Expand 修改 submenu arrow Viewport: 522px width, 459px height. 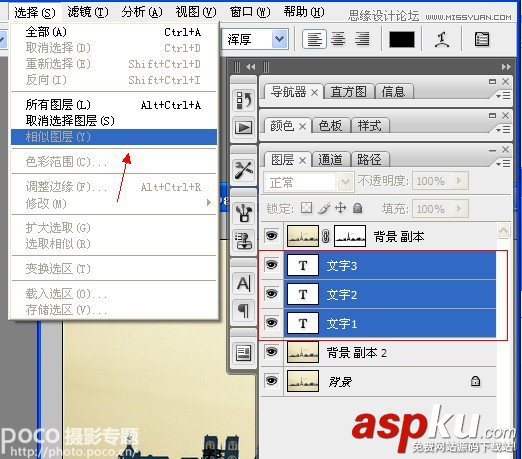209,202
